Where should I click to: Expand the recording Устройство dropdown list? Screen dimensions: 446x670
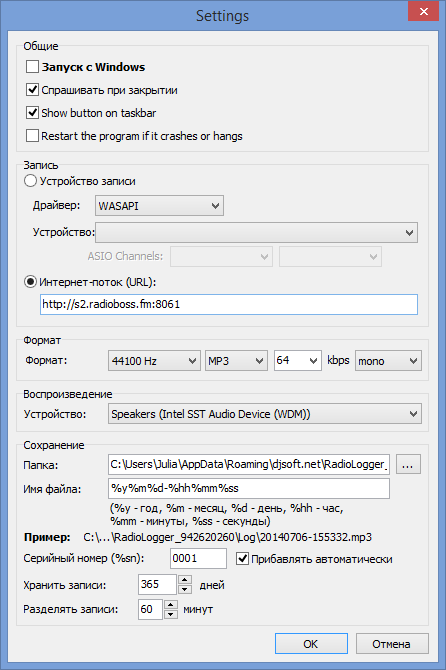tap(256, 232)
